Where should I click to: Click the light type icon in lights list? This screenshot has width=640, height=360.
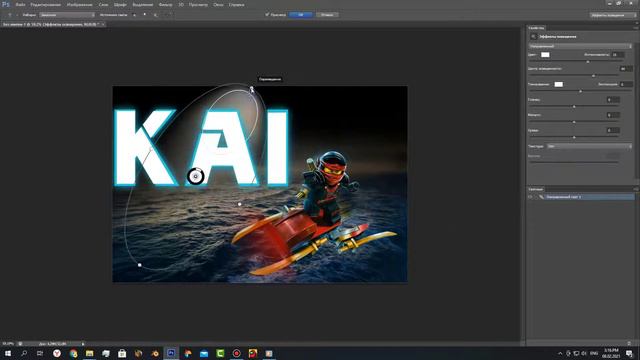click(542, 197)
